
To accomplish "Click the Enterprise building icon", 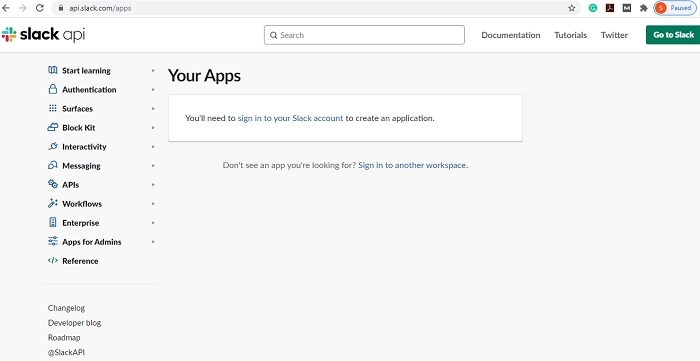I will pyautogui.click(x=53, y=222).
